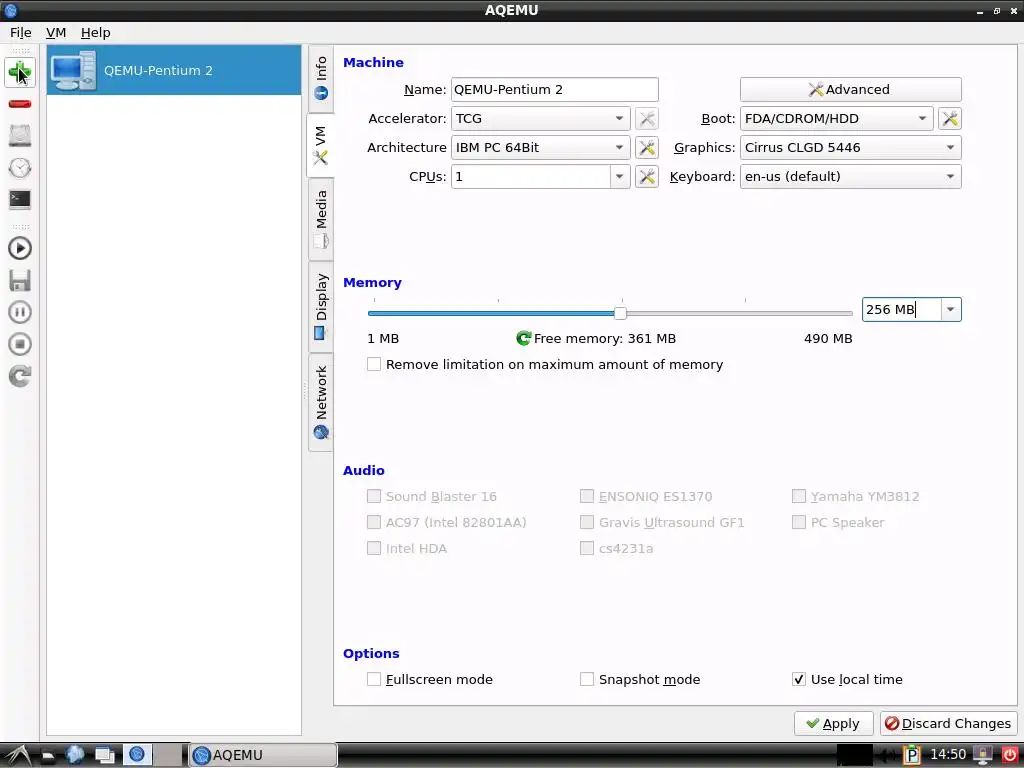The image size is (1024, 768).
Task: Open the terminal console icon in toolbar
Action: click(x=20, y=199)
